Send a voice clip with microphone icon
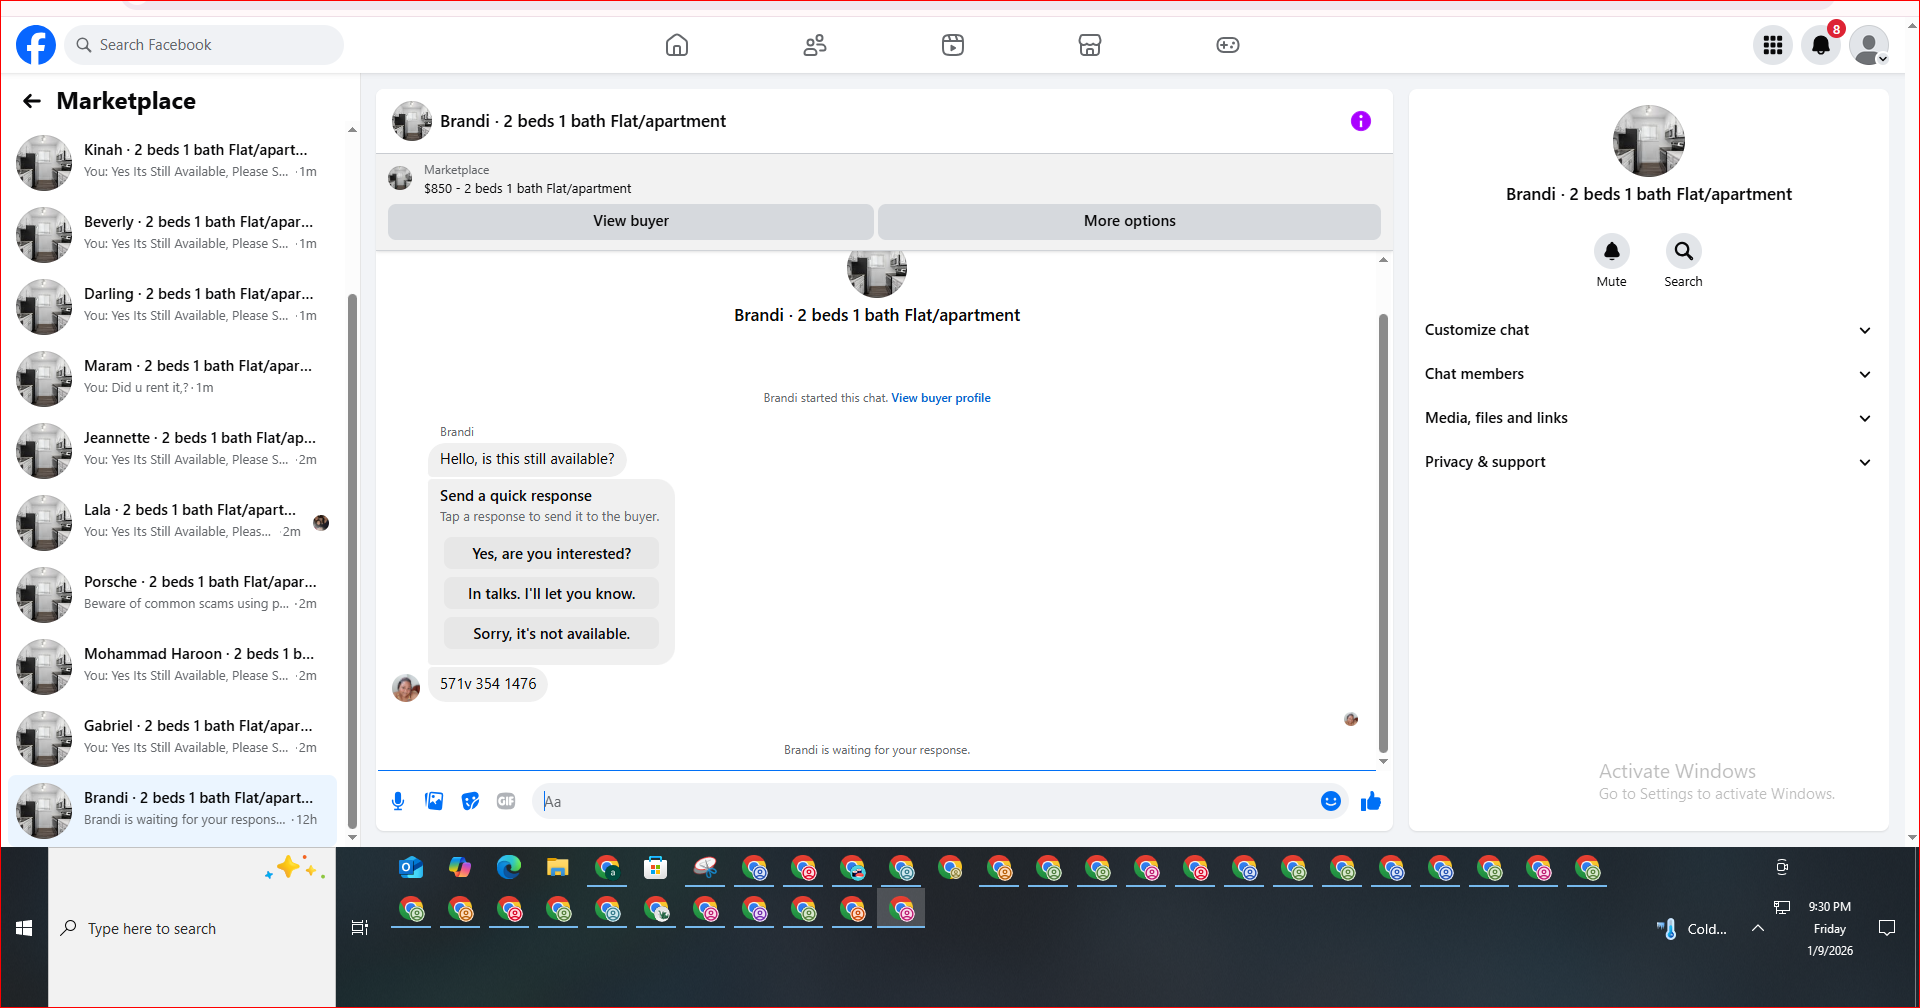The image size is (1920, 1008). (398, 801)
